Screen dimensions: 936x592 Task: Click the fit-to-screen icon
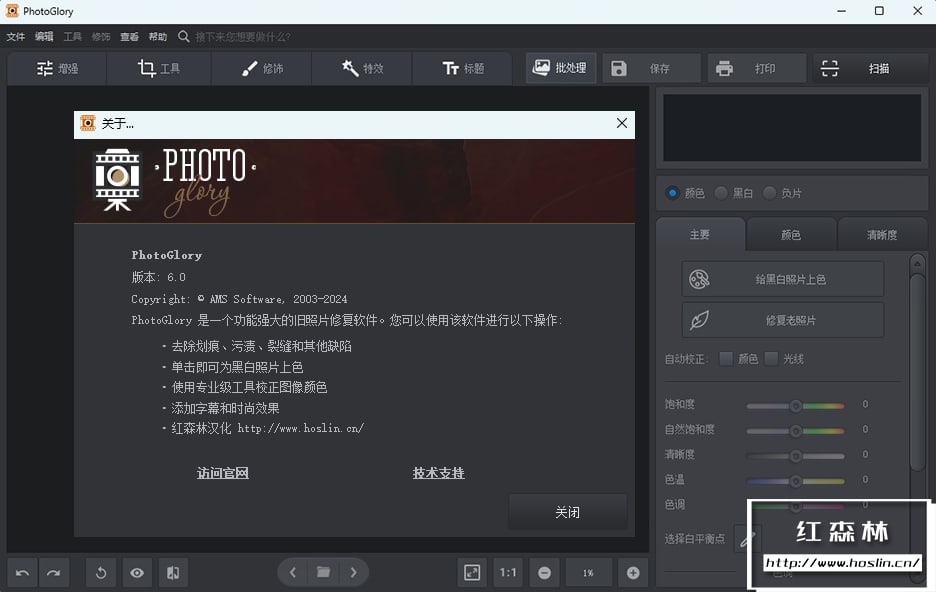pos(472,573)
